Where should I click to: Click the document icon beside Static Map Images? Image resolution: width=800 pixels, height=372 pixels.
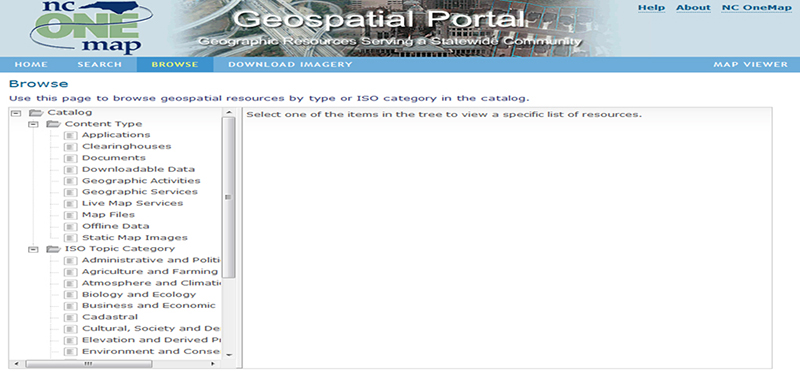(x=71, y=238)
